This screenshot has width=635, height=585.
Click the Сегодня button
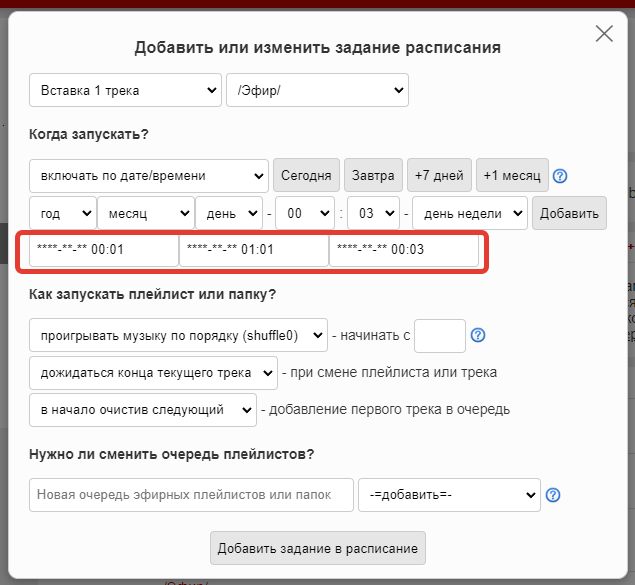306,175
